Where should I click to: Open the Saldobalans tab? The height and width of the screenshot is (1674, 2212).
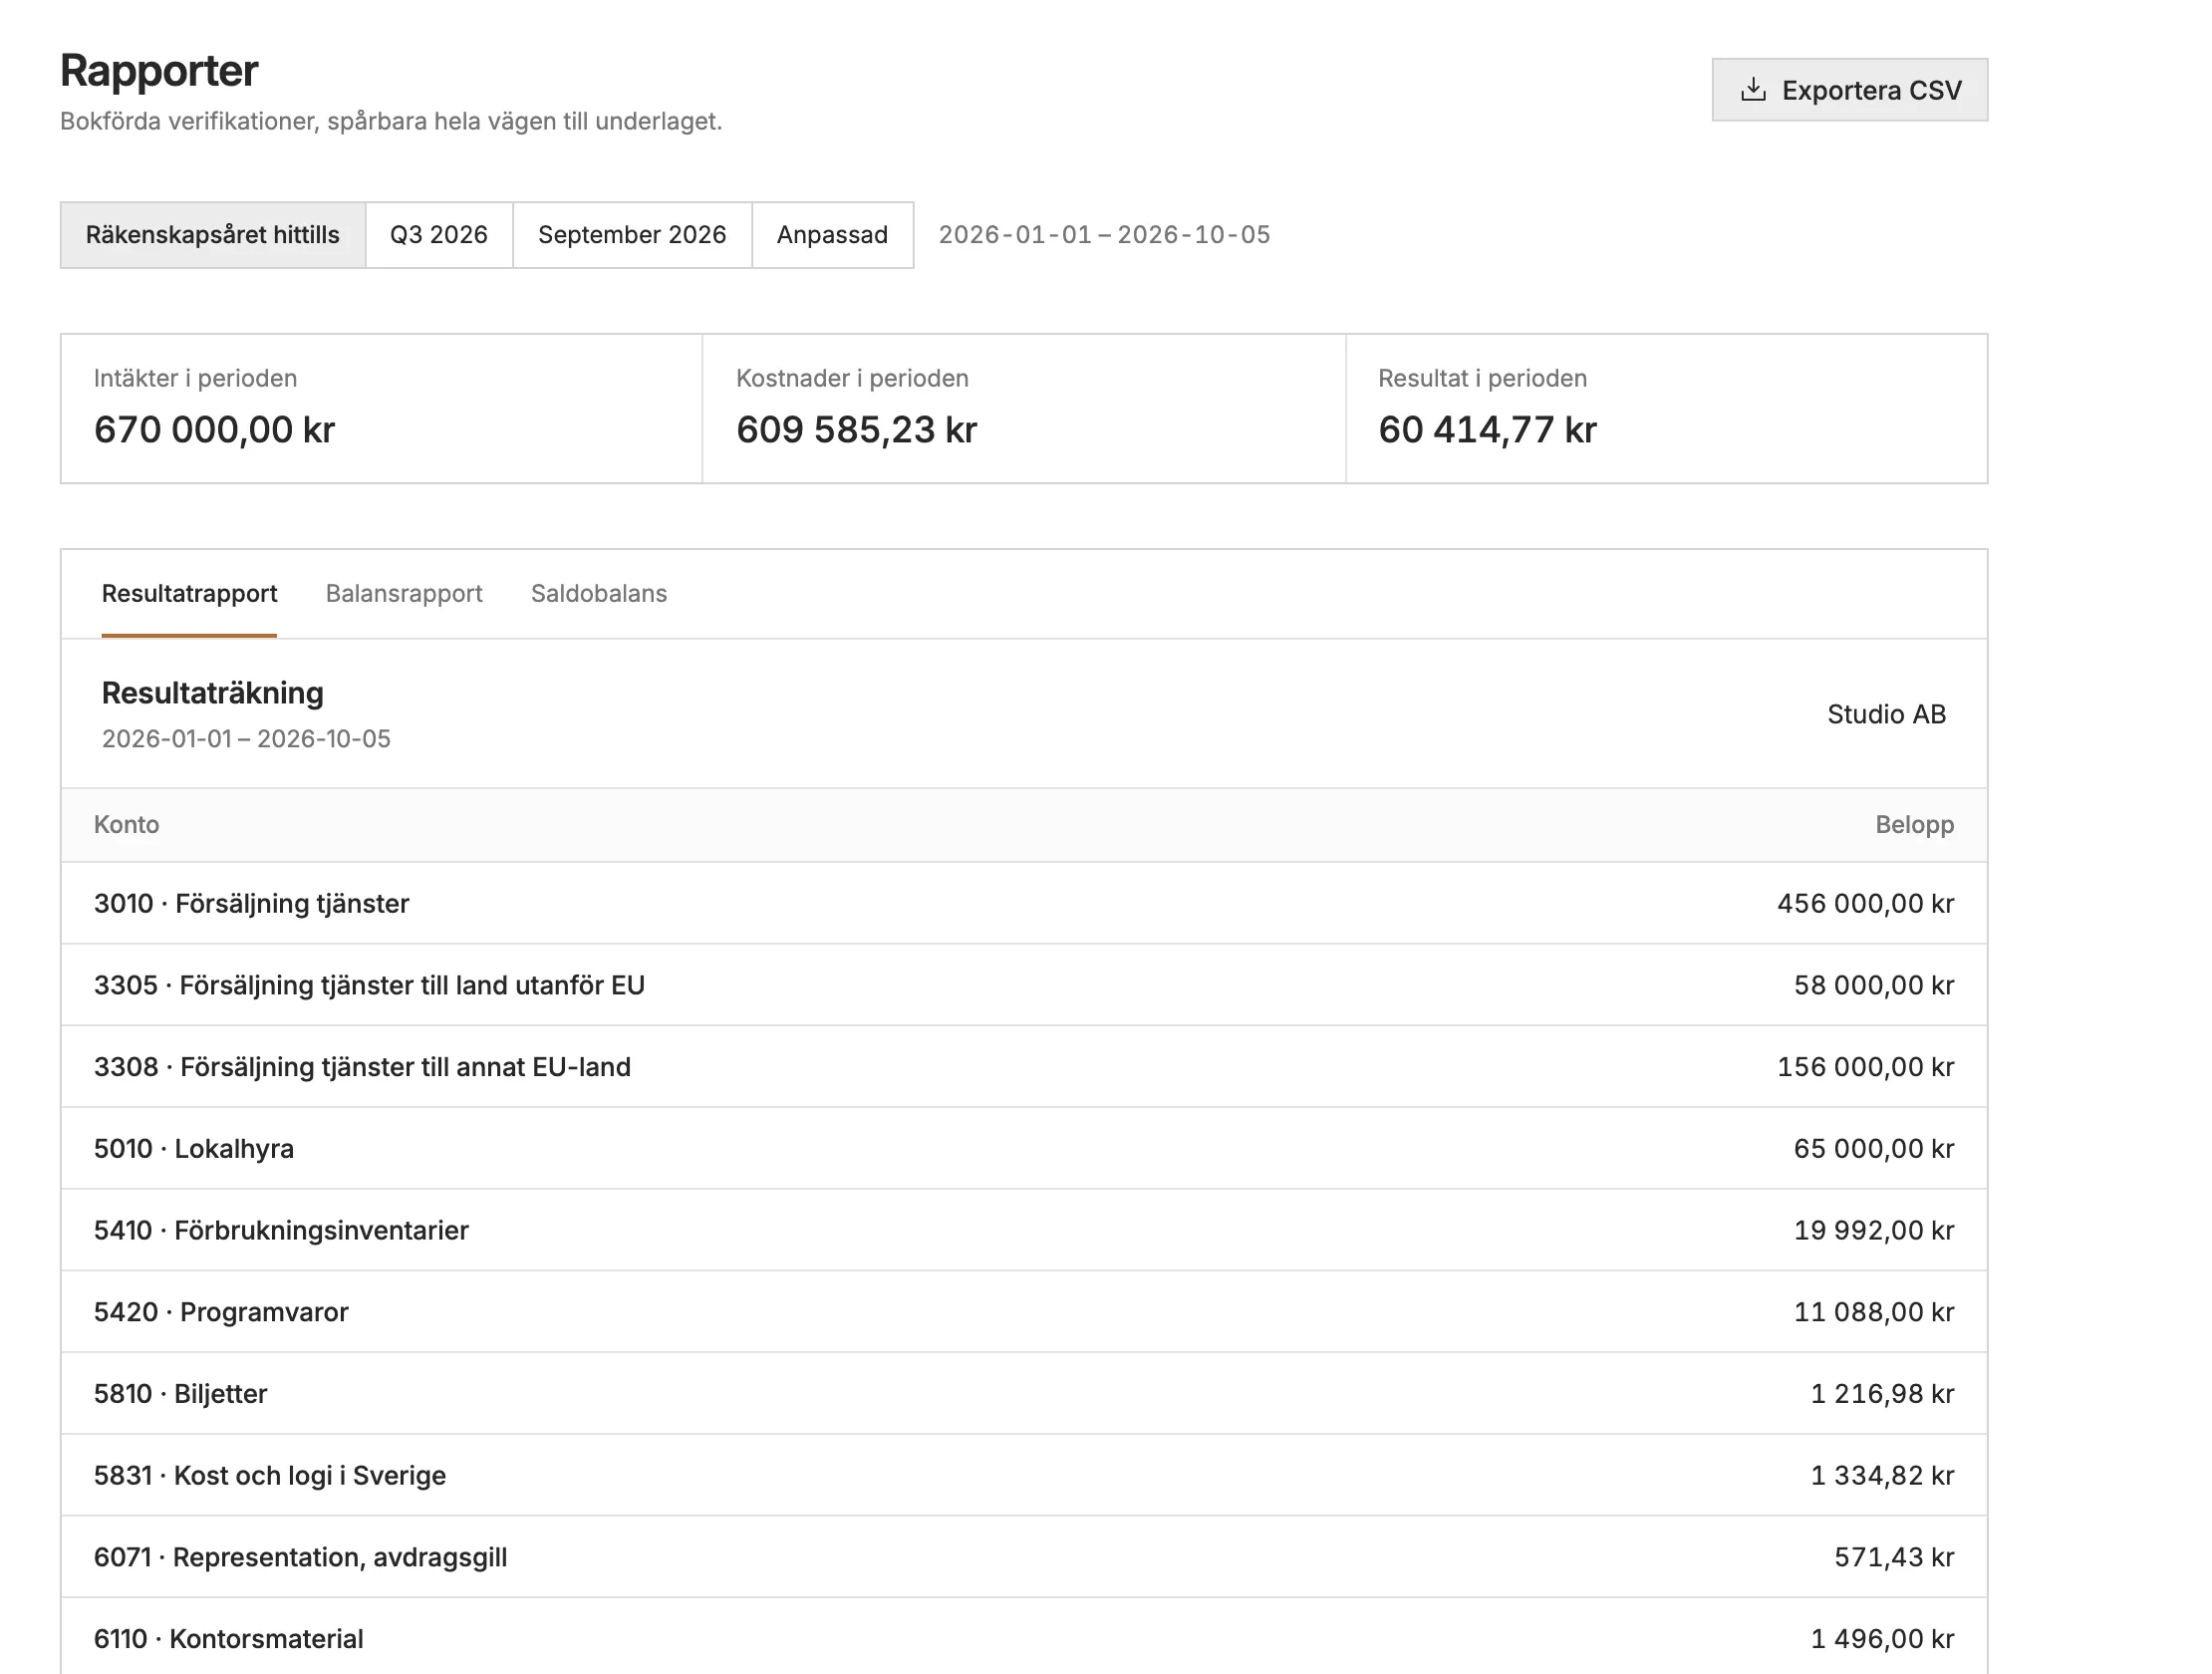click(599, 594)
